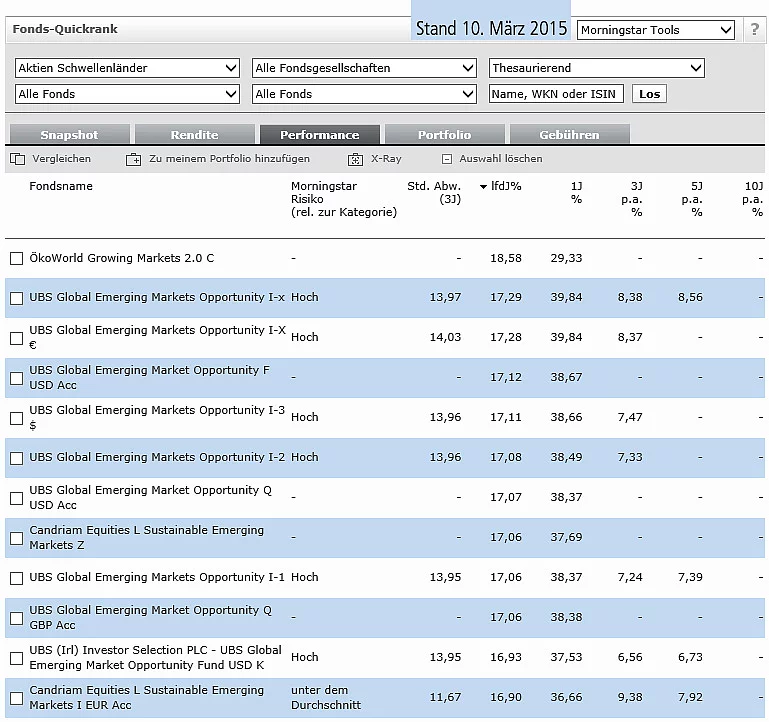
Task: Click the Vergleichen link
Action: pyautogui.click(x=61, y=158)
